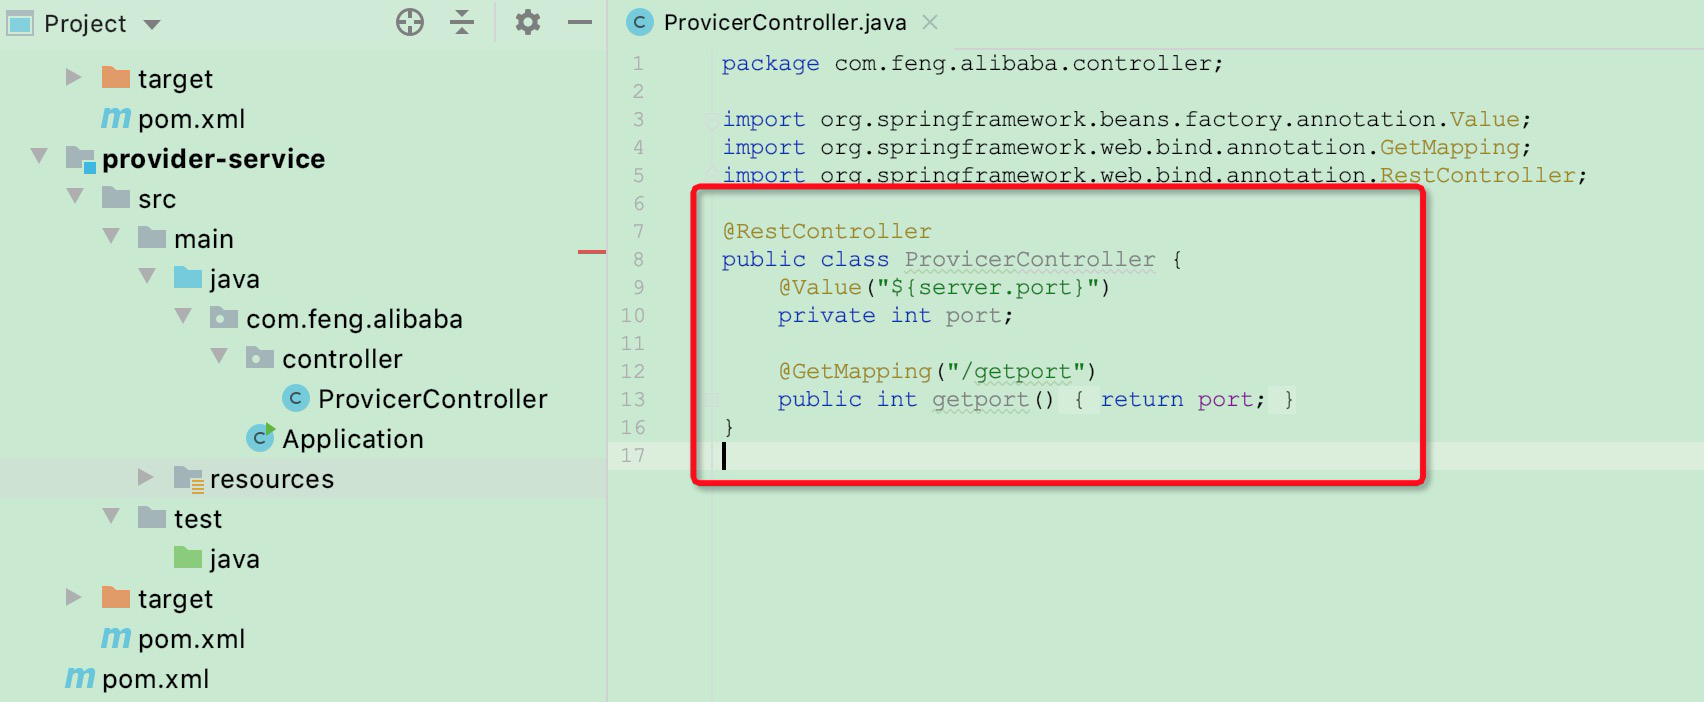Click the Collapse All icon in Project panel
Screen dimensions: 1704x702
pos(462,22)
